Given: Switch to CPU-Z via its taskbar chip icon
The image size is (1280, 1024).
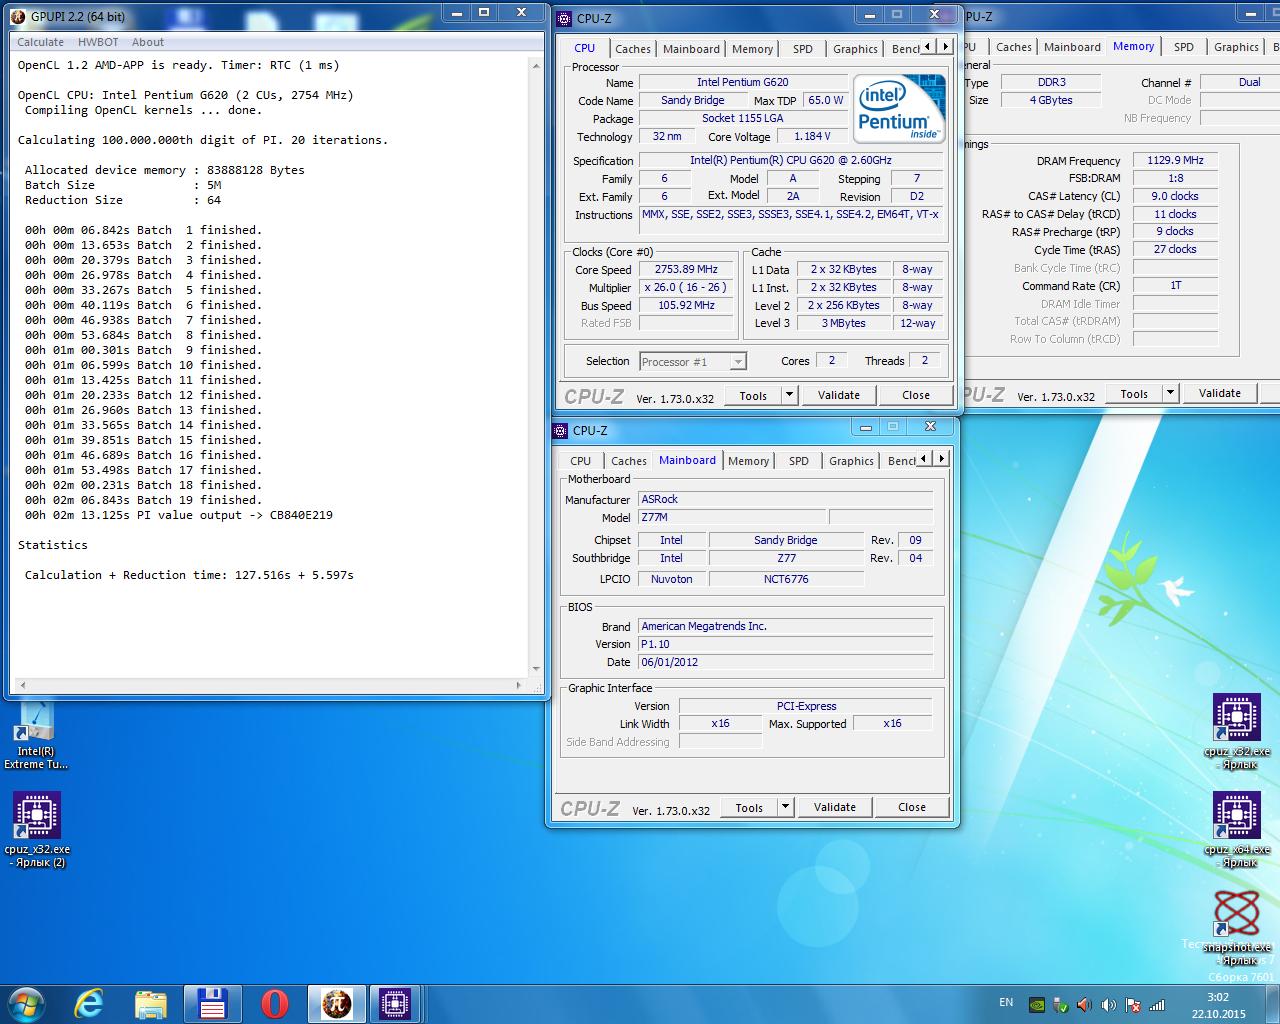Looking at the screenshot, I should (395, 1003).
